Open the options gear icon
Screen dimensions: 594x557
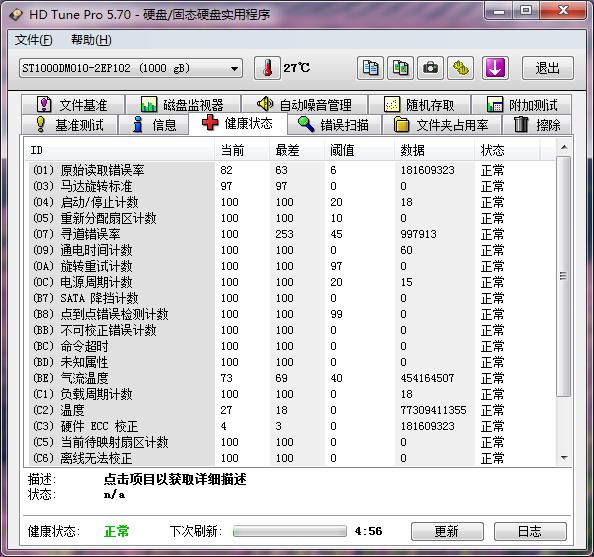click(x=460, y=68)
